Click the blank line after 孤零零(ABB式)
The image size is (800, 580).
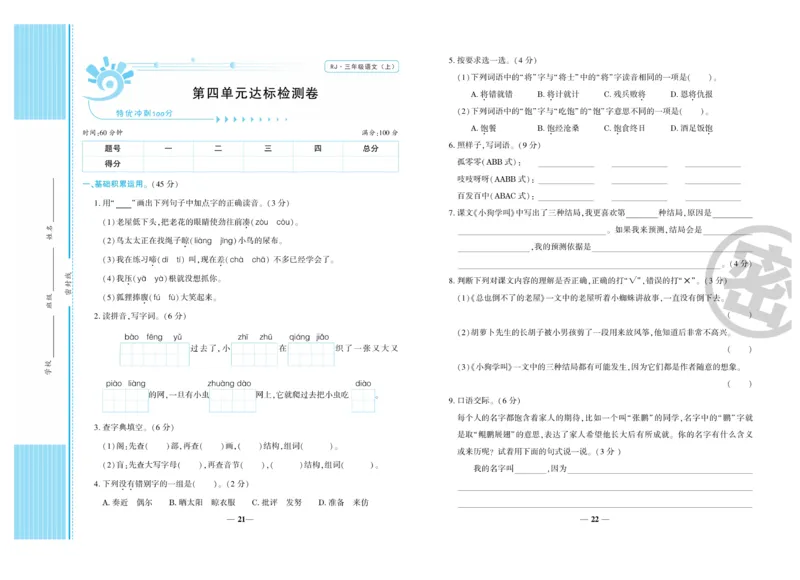pos(567,165)
